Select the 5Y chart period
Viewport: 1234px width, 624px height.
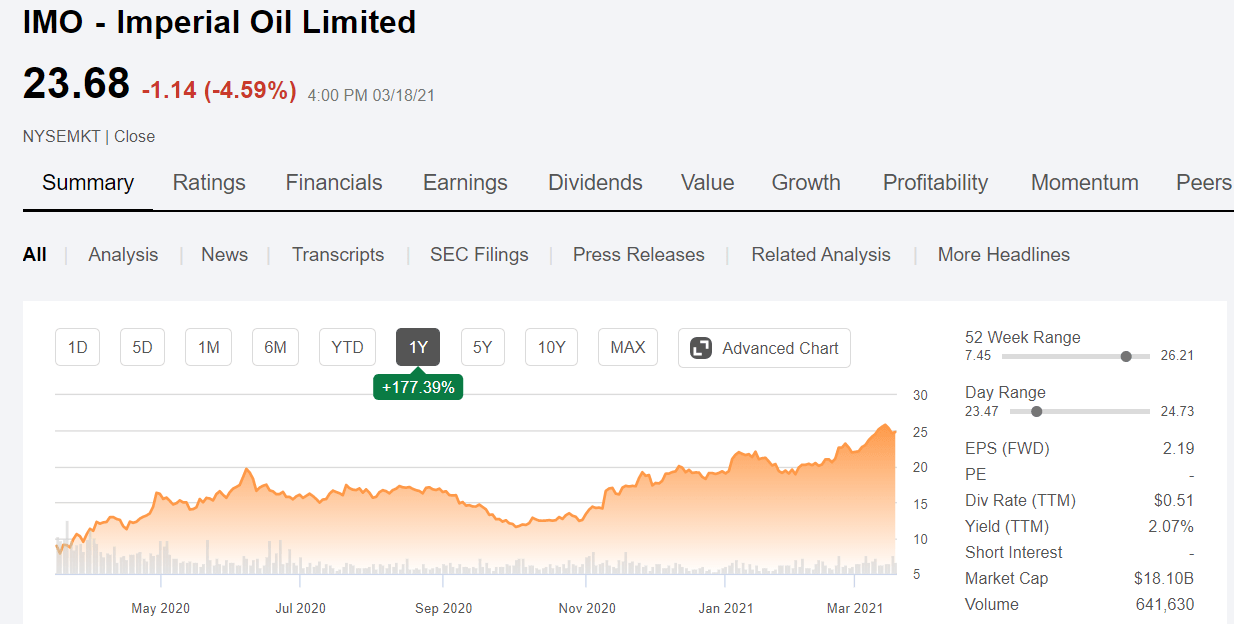pos(482,348)
